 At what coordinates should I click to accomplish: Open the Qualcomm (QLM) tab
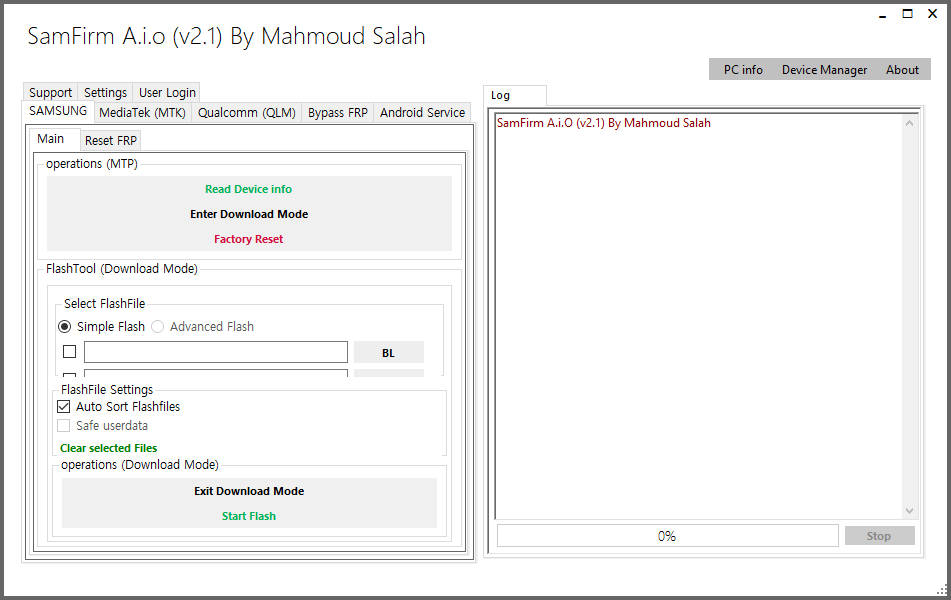pos(247,112)
